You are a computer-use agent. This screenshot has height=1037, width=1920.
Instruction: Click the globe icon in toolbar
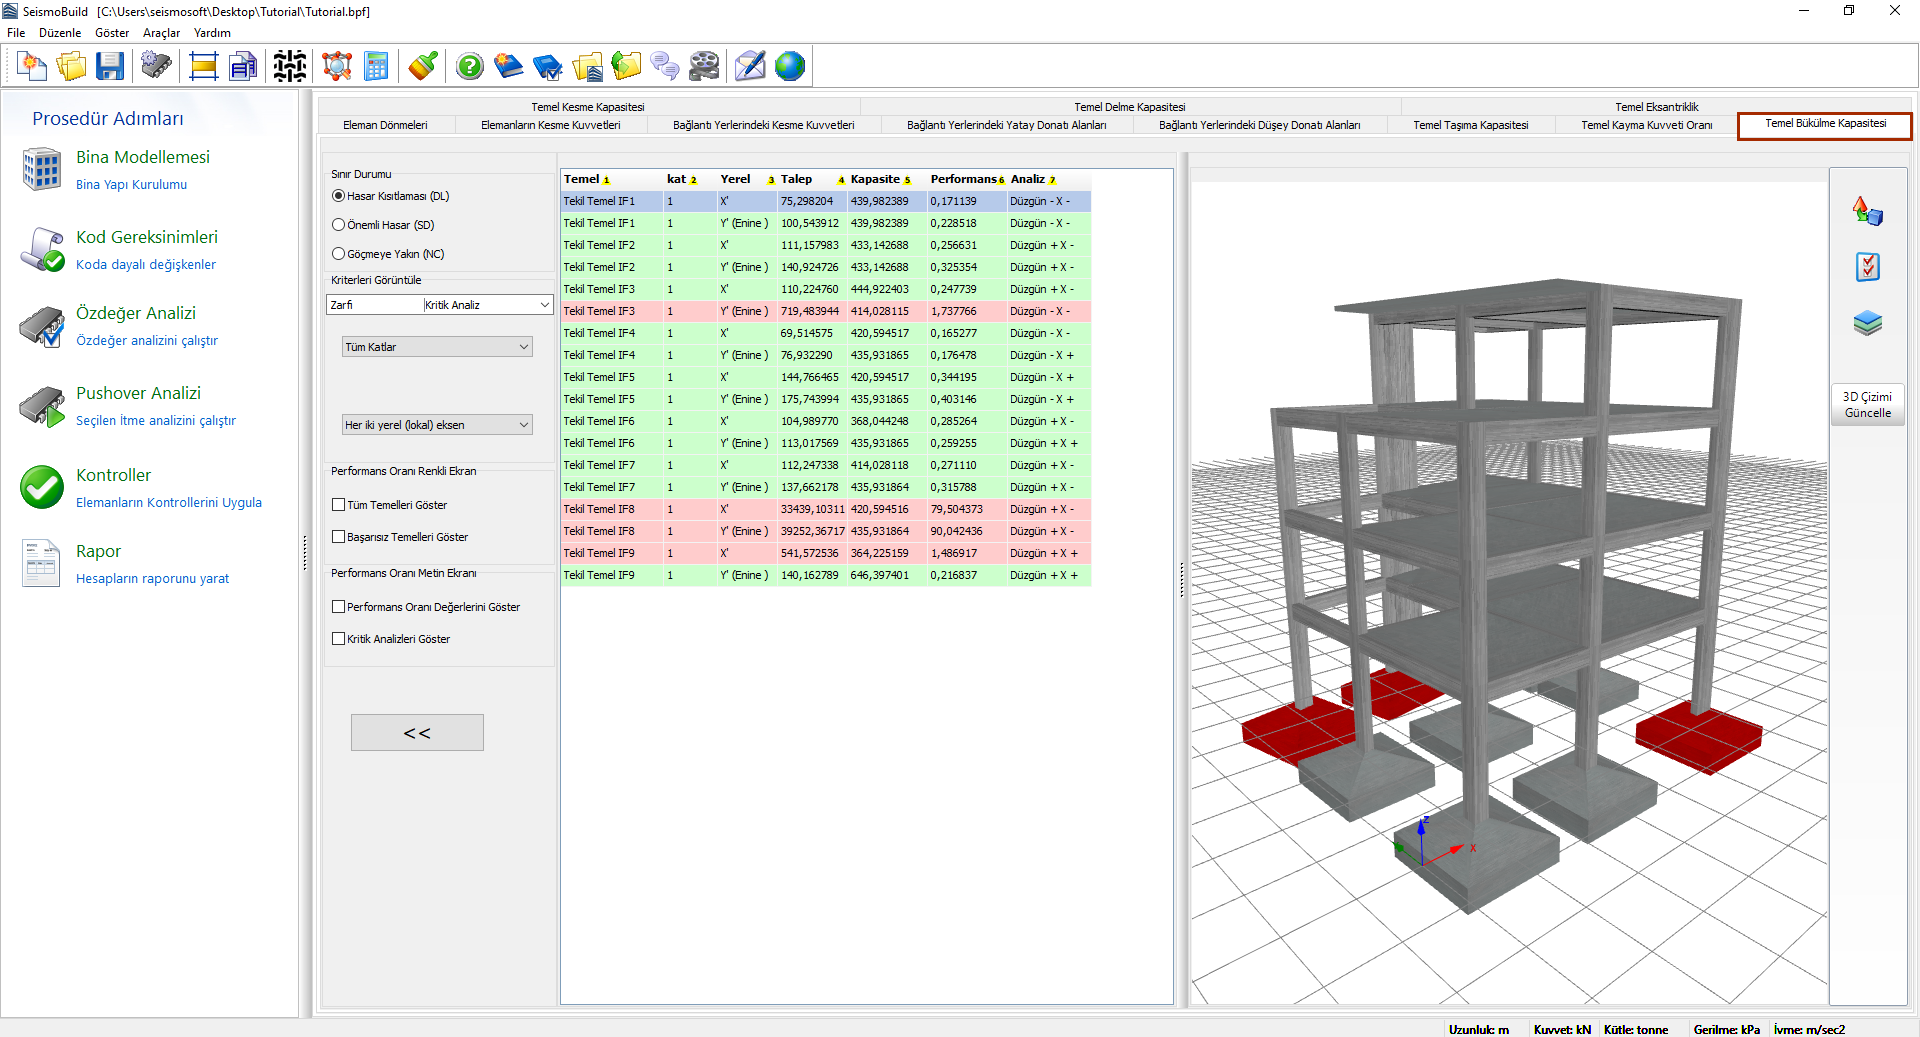pos(789,67)
